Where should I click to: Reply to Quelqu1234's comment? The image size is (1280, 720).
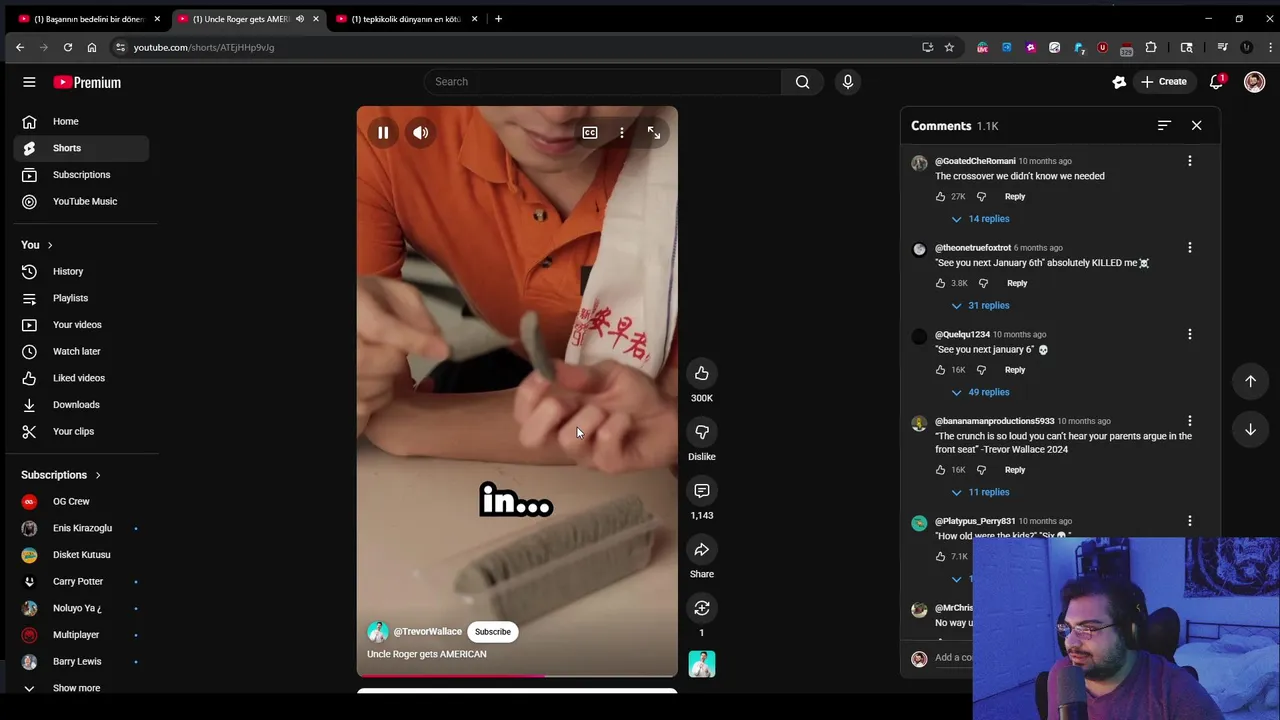pos(1015,370)
